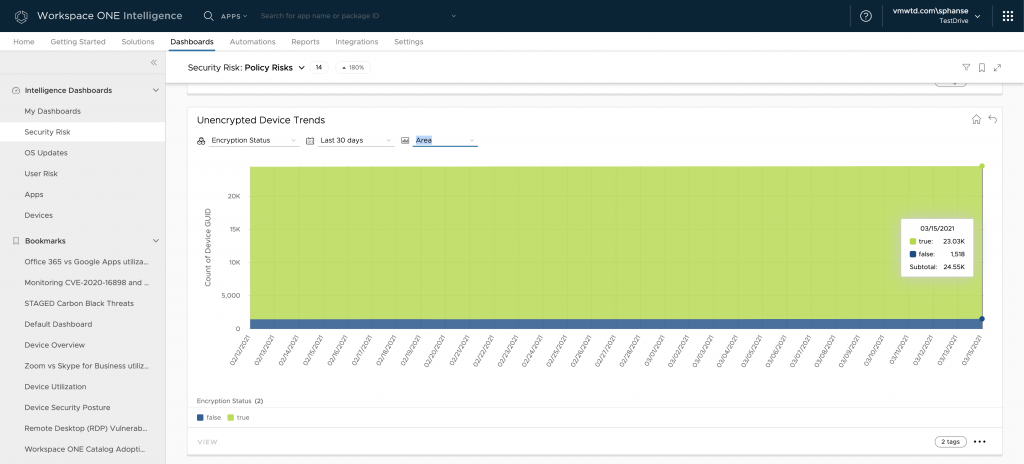Open the Last 30 days dropdown
The height and width of the screenshot is (464, 1024).
tap(356, 141)
